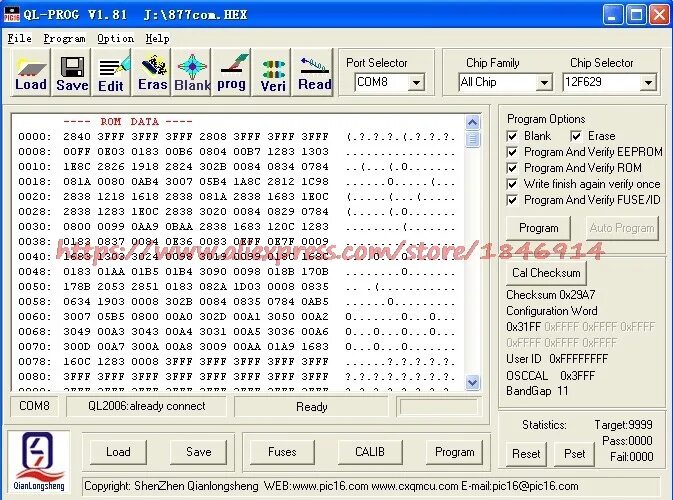Maximize the QL-PROG window
673x500 pixels.
[x=636, y=15]
